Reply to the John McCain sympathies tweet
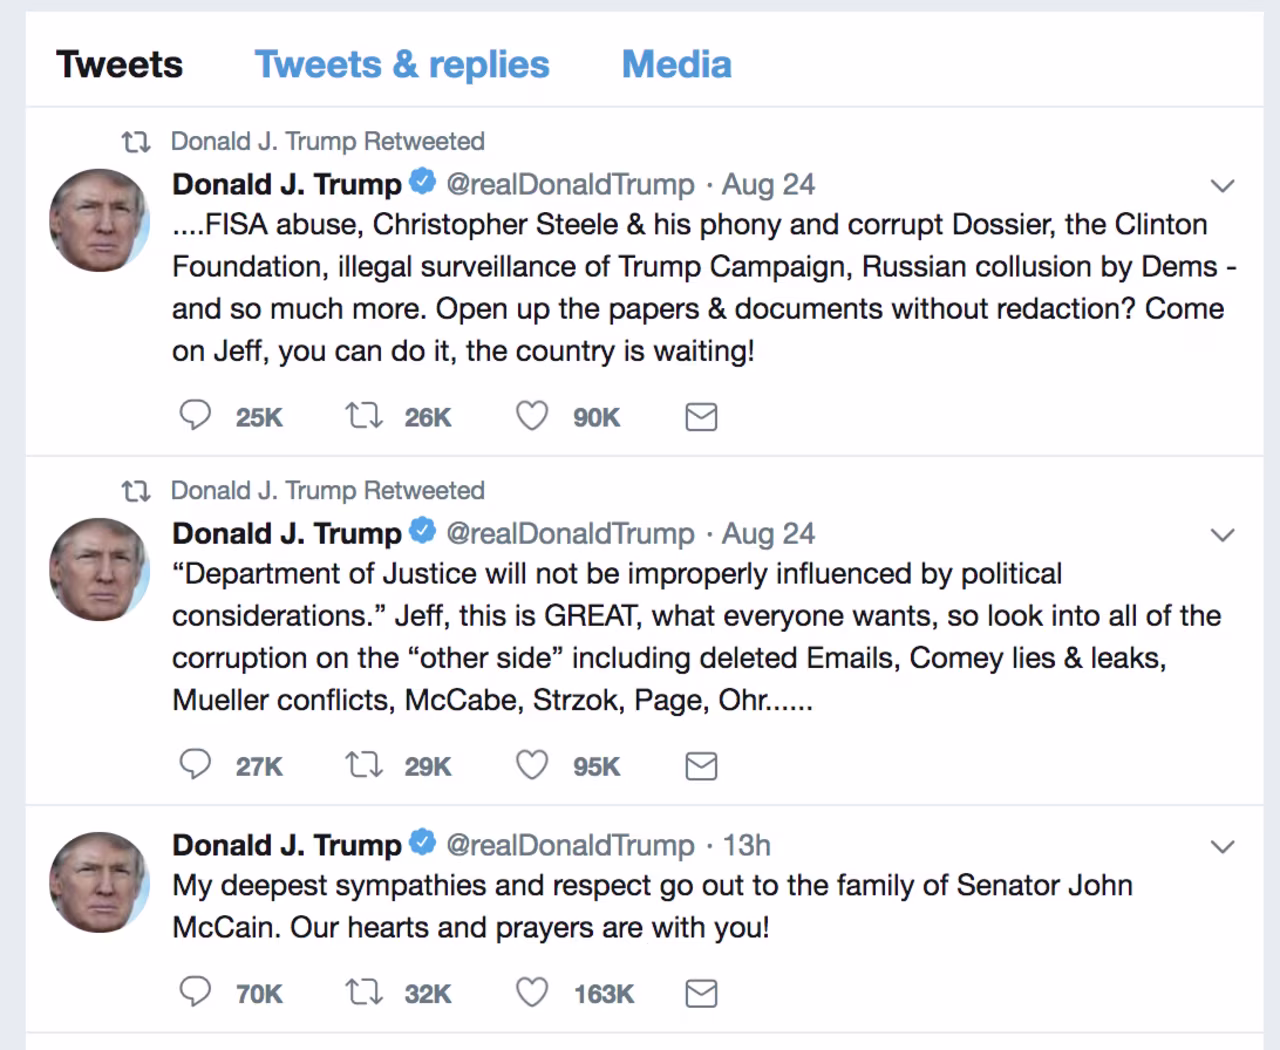Screen dimensions: 1280x1050 click(195, 992)
